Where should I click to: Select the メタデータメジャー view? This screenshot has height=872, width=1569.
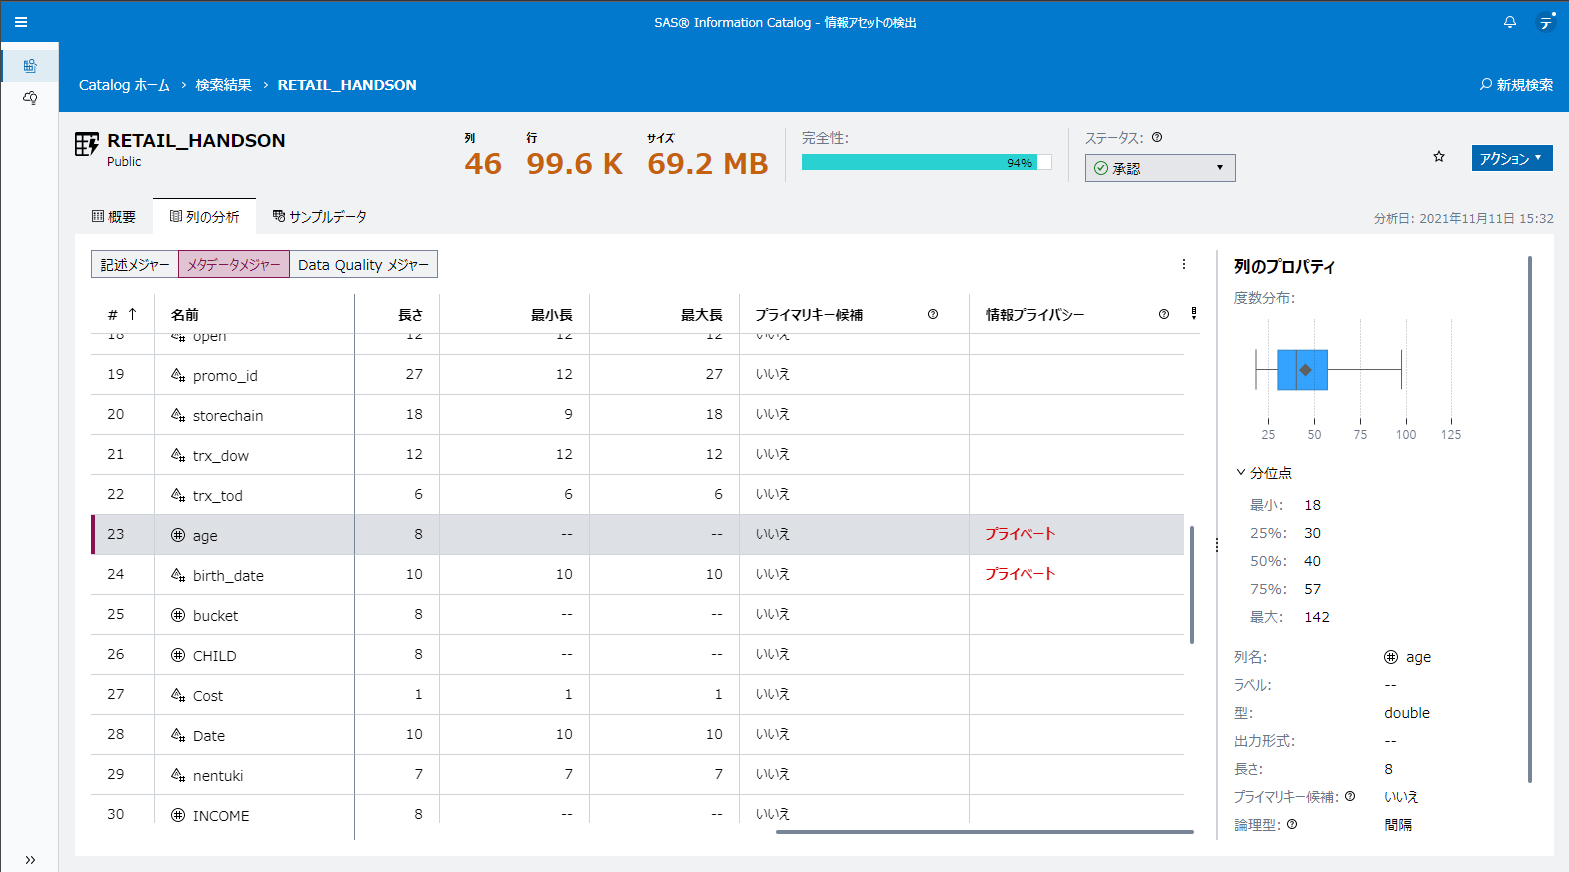[234, 264]
